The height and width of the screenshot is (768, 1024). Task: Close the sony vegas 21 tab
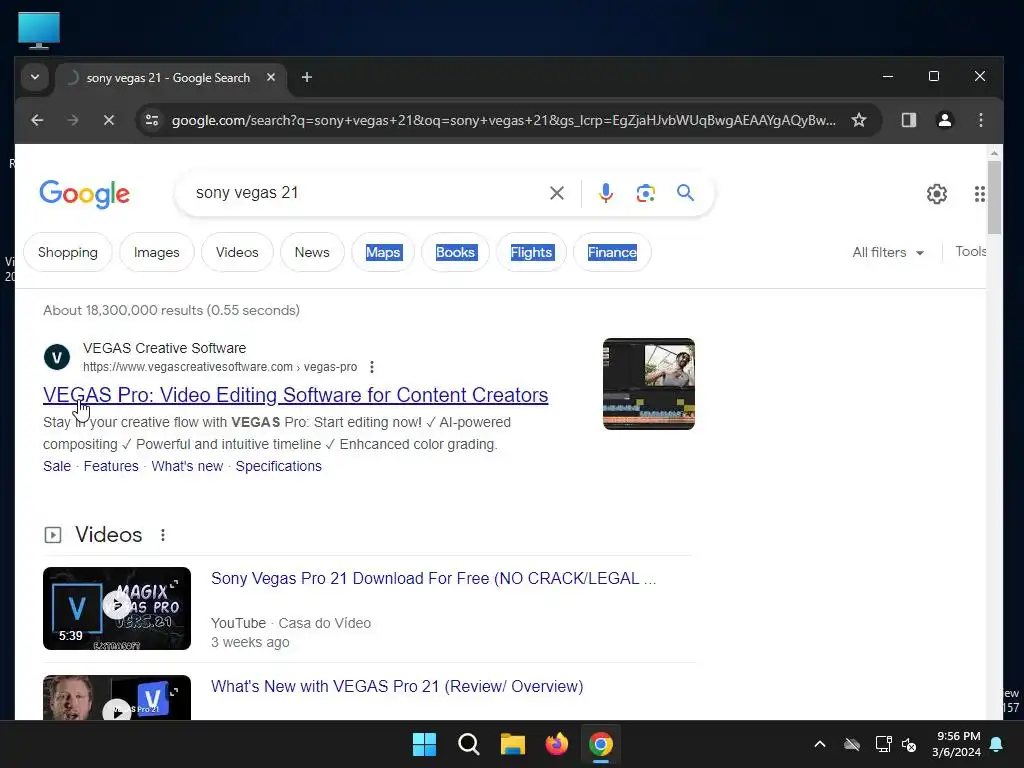coord(271,77)
